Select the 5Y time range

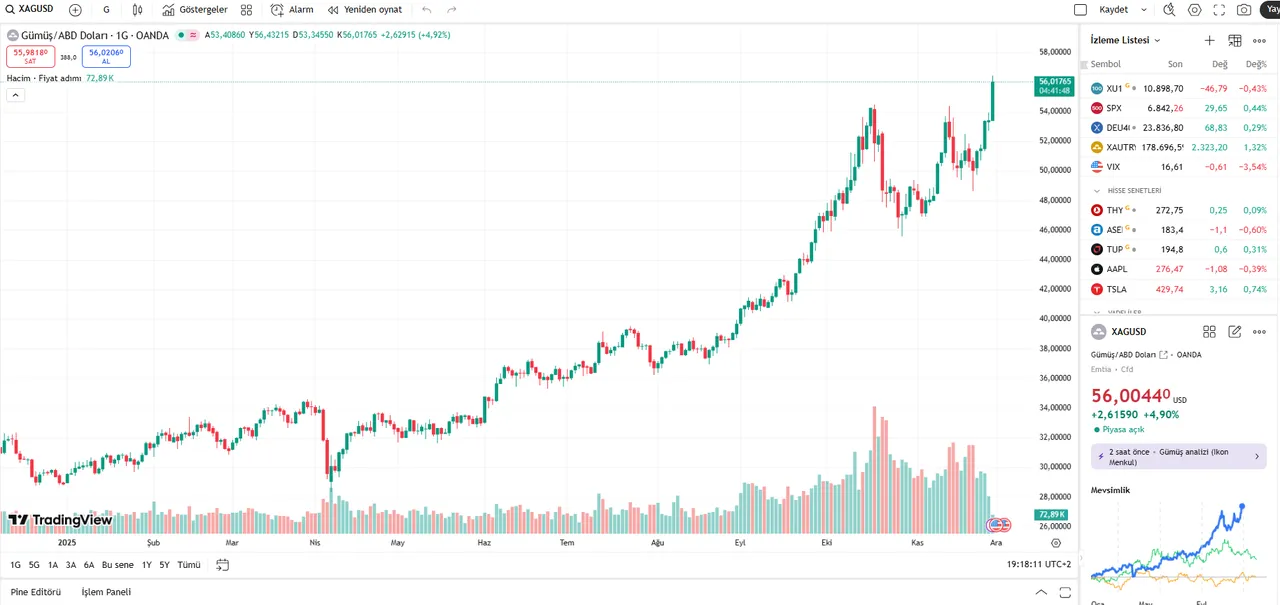164,565
